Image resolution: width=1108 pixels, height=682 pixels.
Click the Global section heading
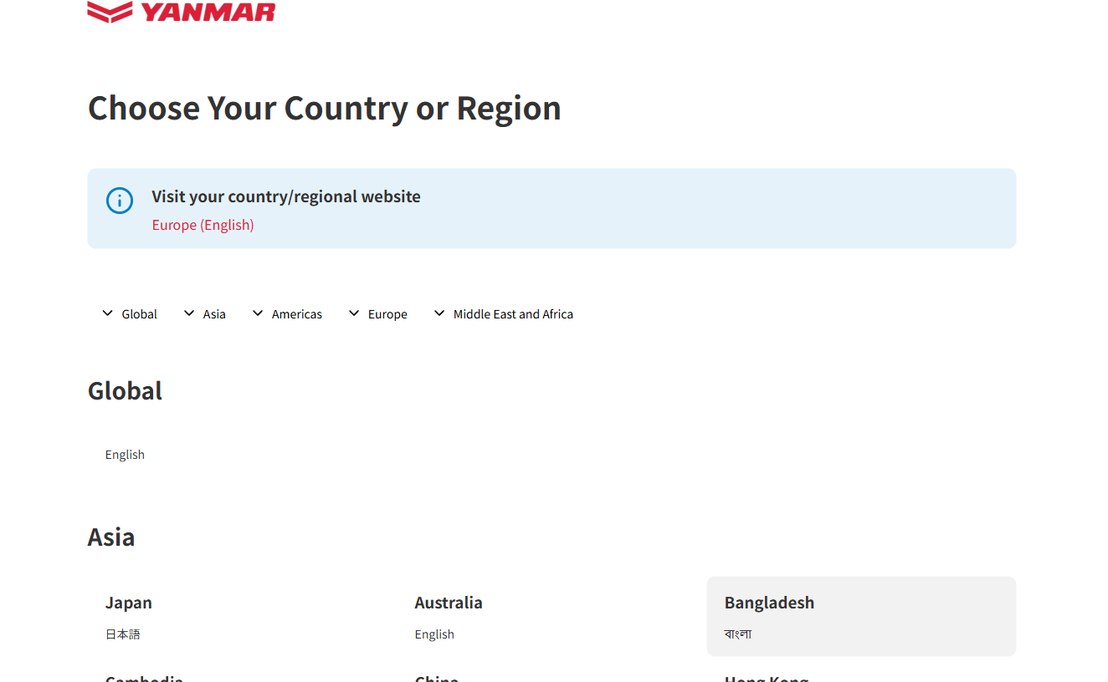pyautogui.click(x=125, y=391)
